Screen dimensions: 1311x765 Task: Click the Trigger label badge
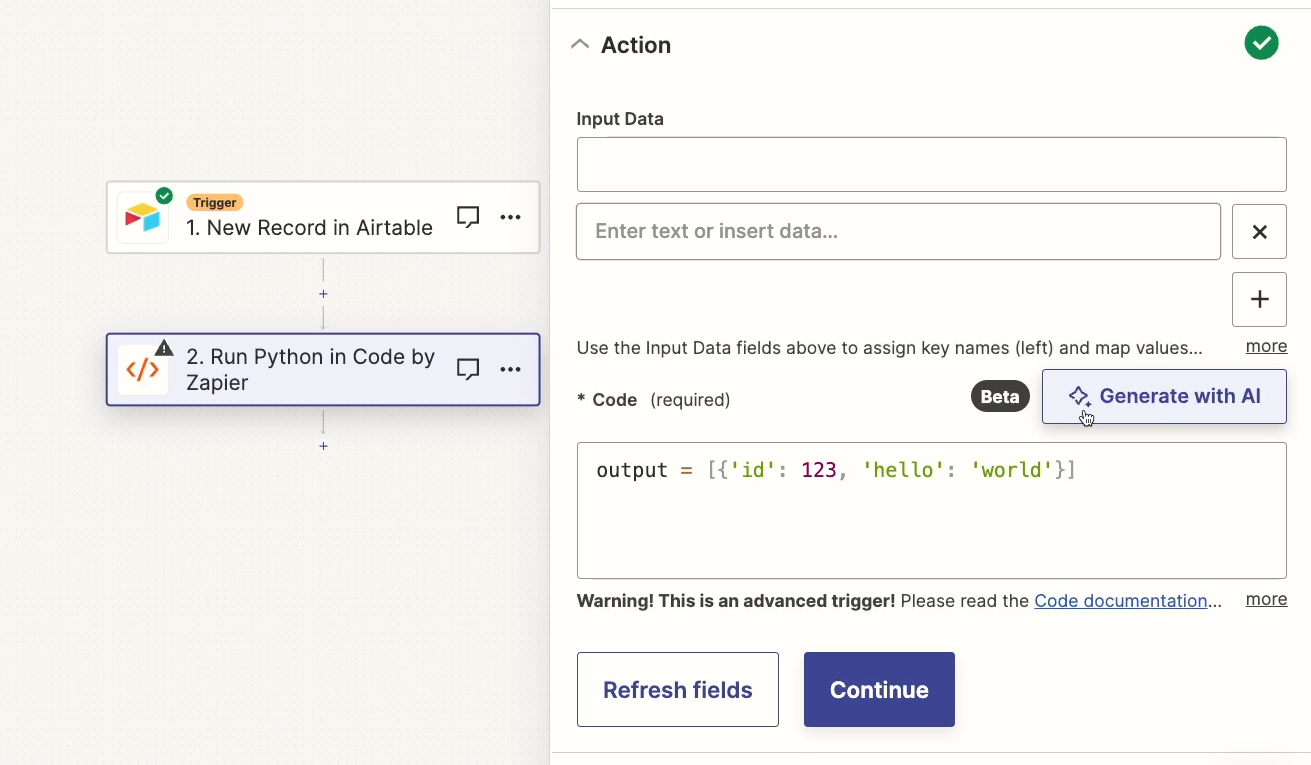(x=215, y=202)
